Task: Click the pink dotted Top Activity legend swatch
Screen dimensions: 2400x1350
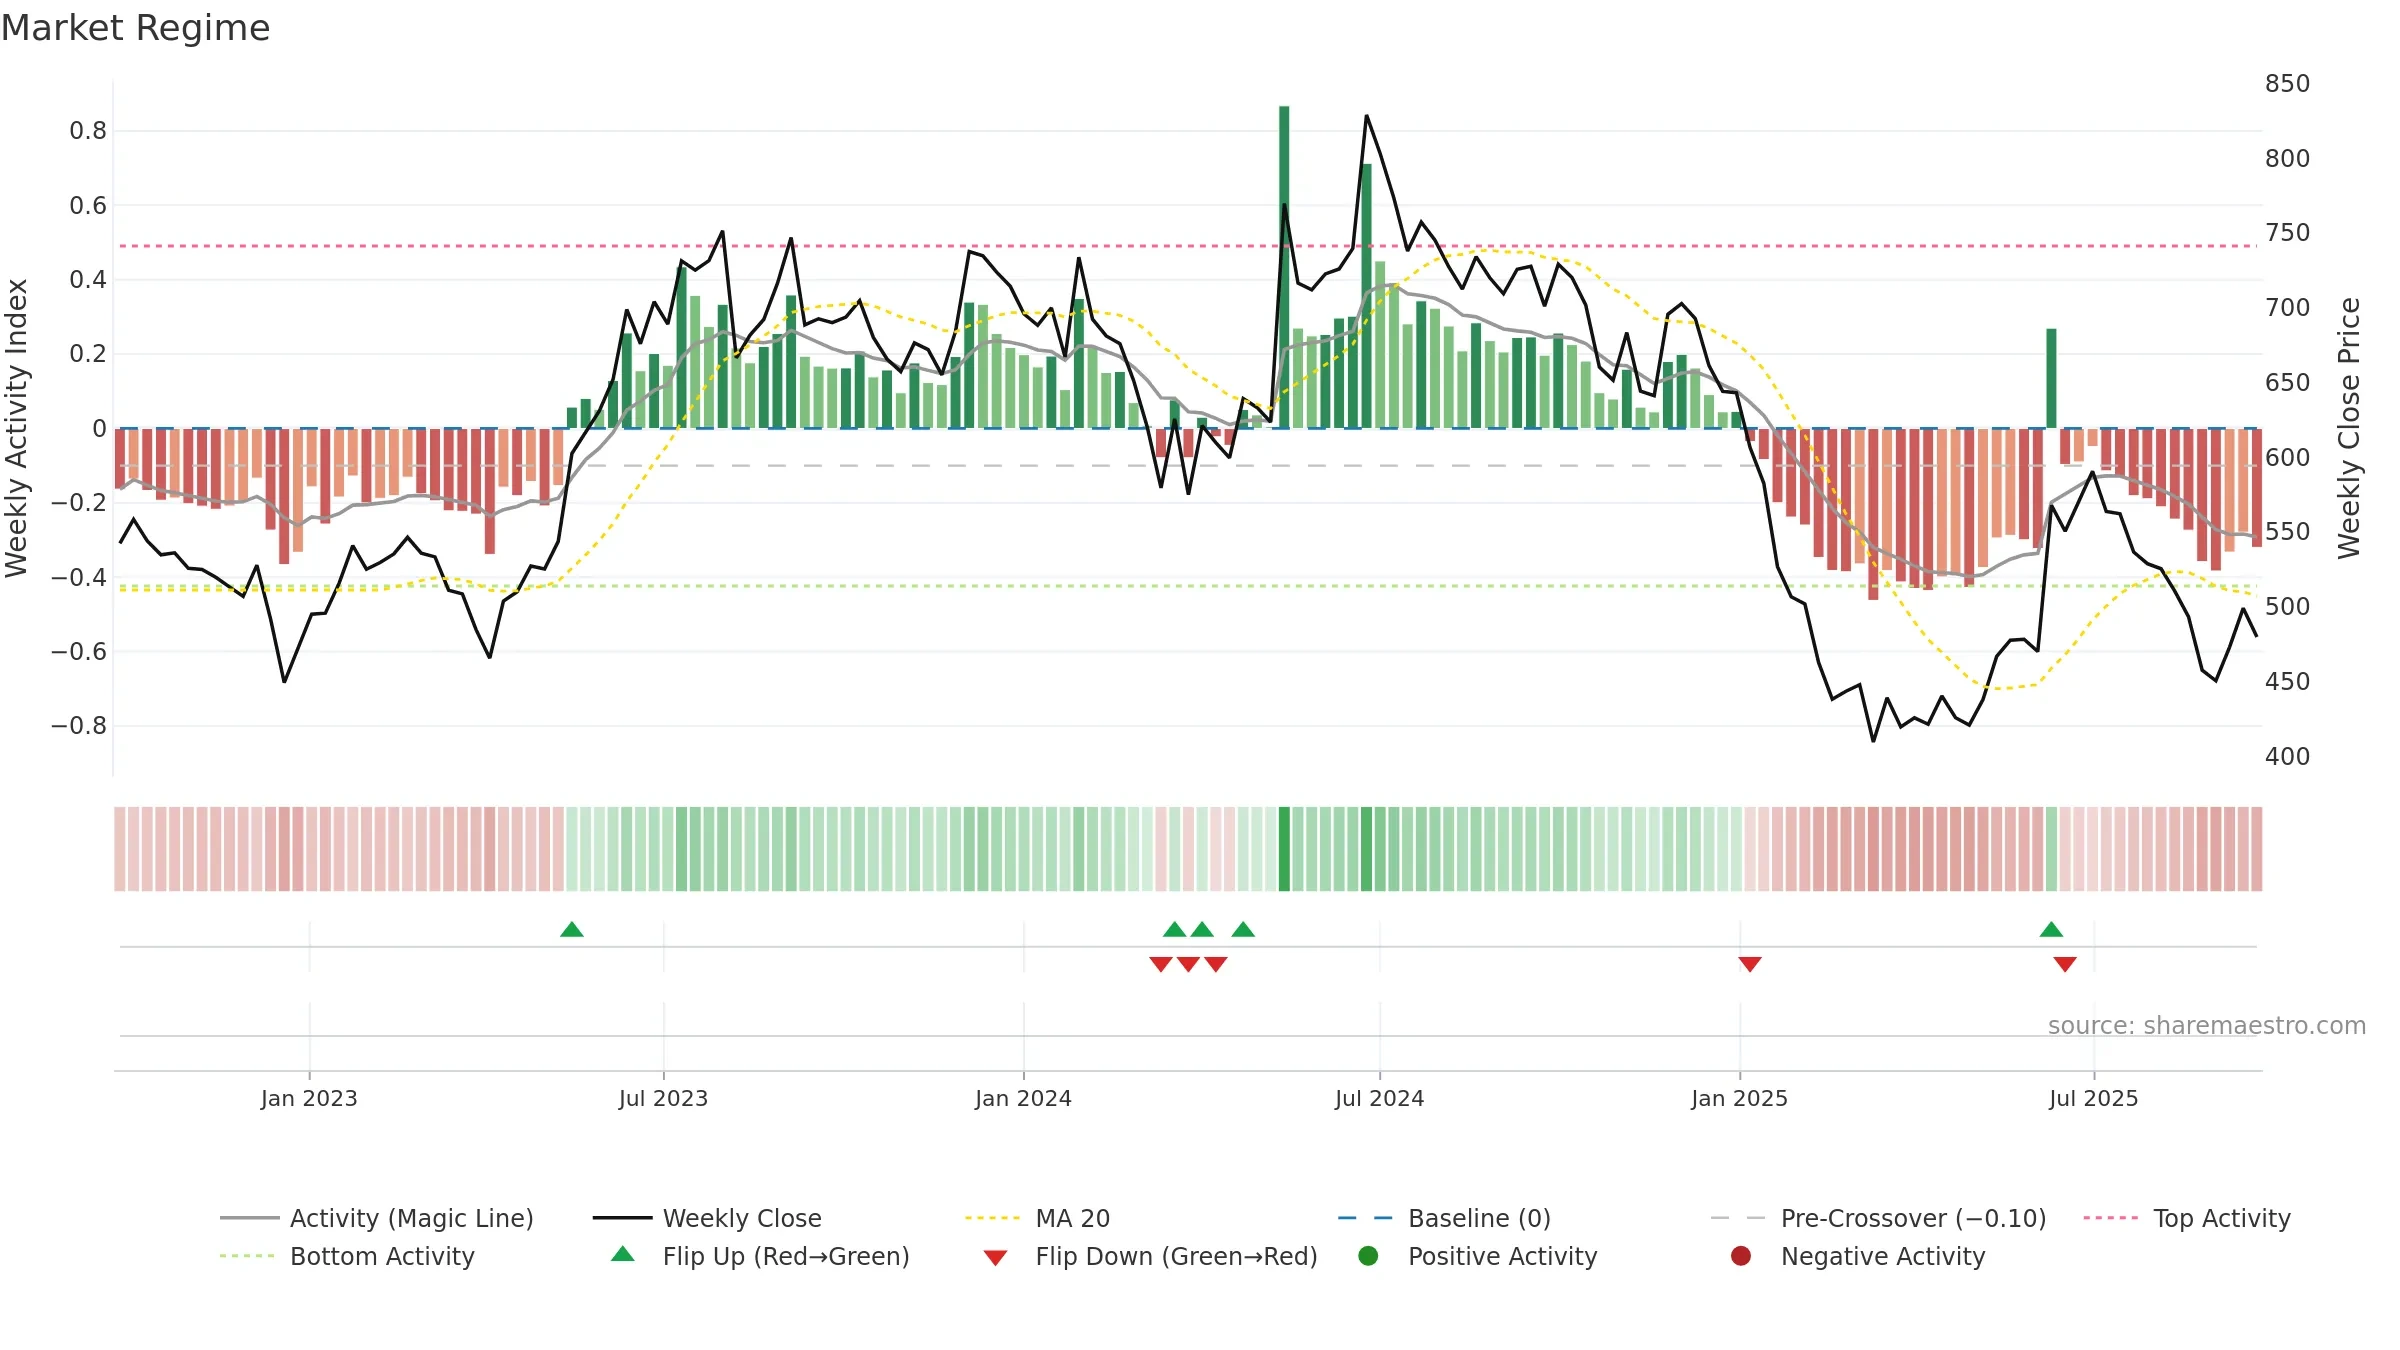Action: pyautogui.click(x=2111, y=1218)
